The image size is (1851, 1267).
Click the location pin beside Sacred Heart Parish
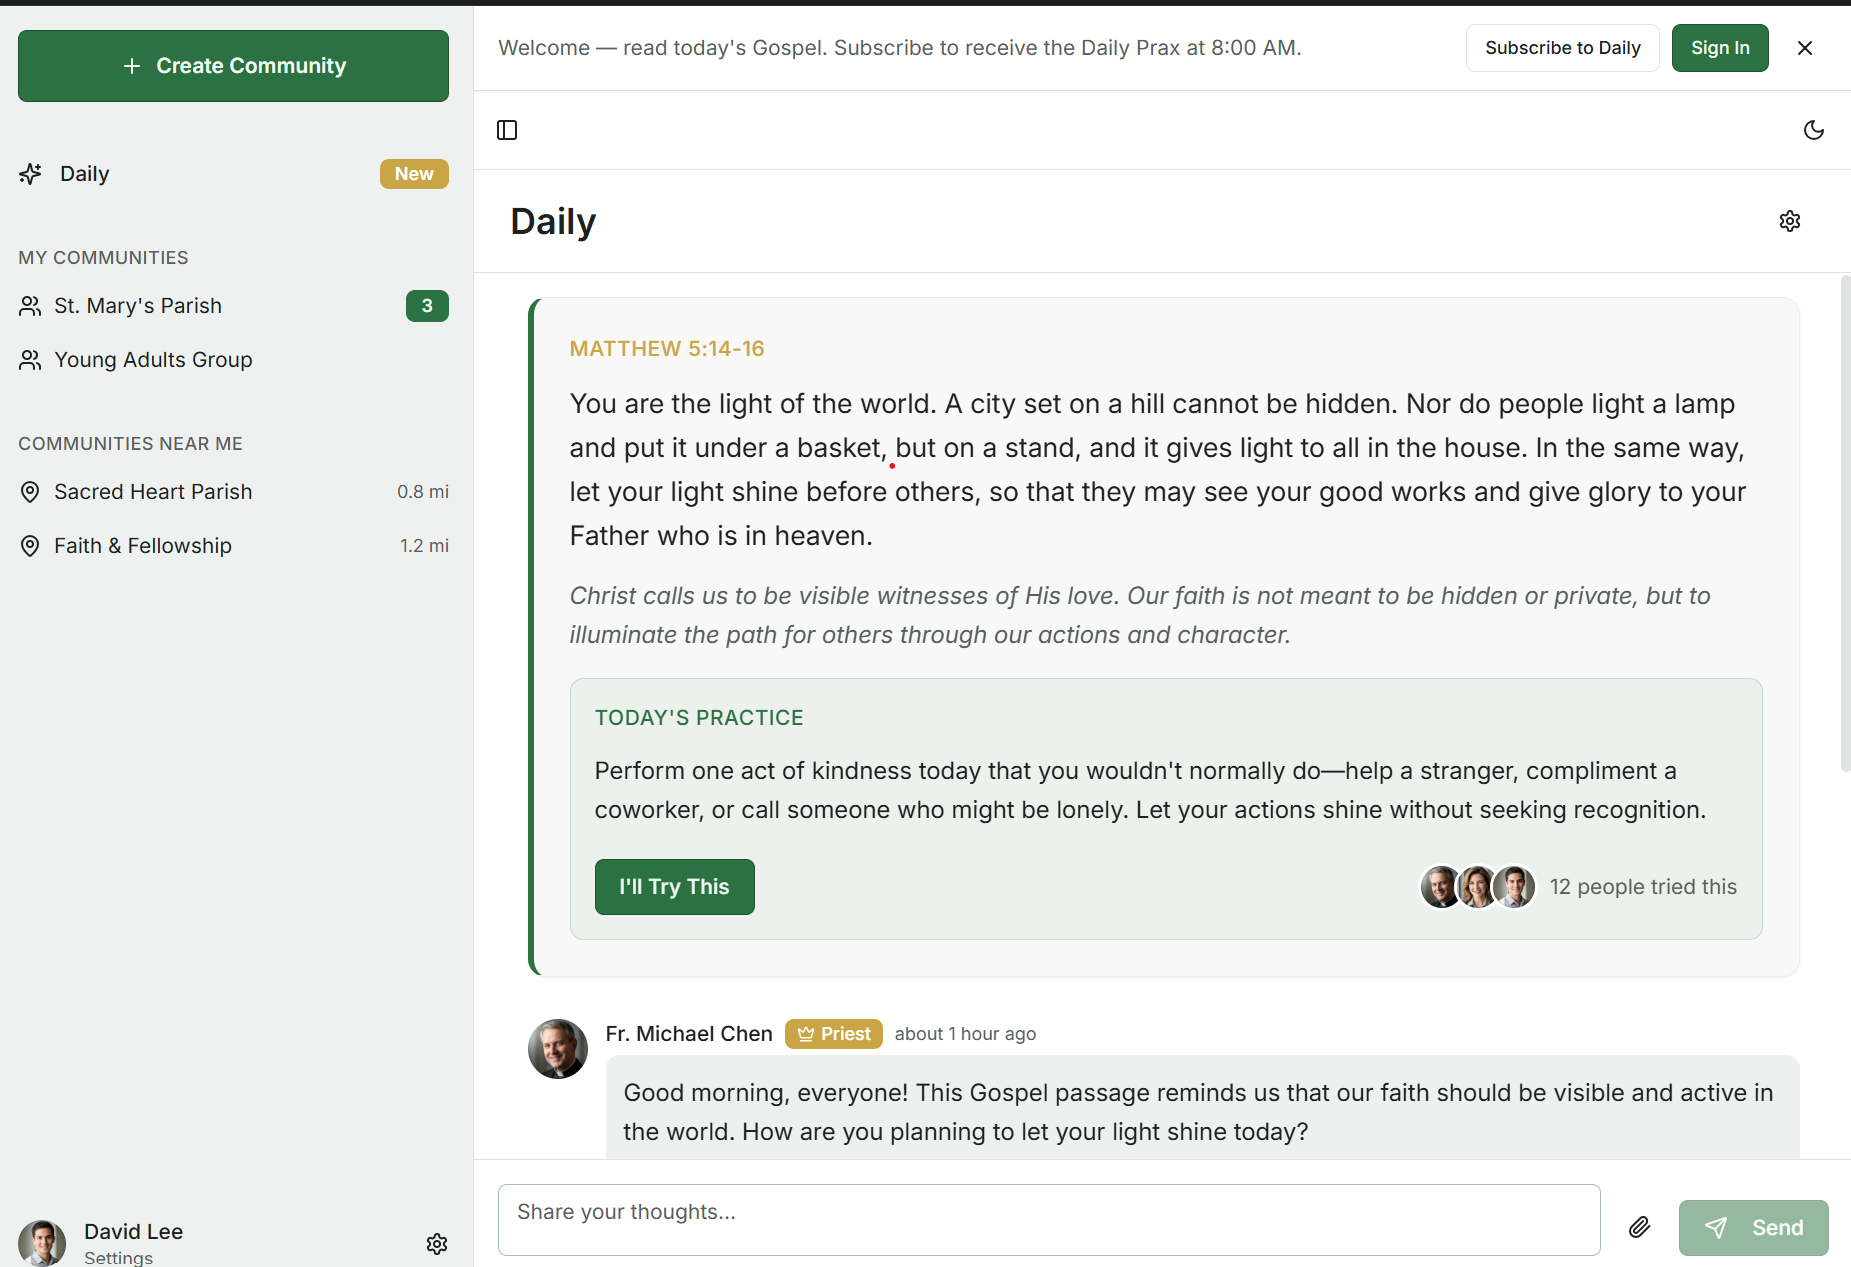30,491
